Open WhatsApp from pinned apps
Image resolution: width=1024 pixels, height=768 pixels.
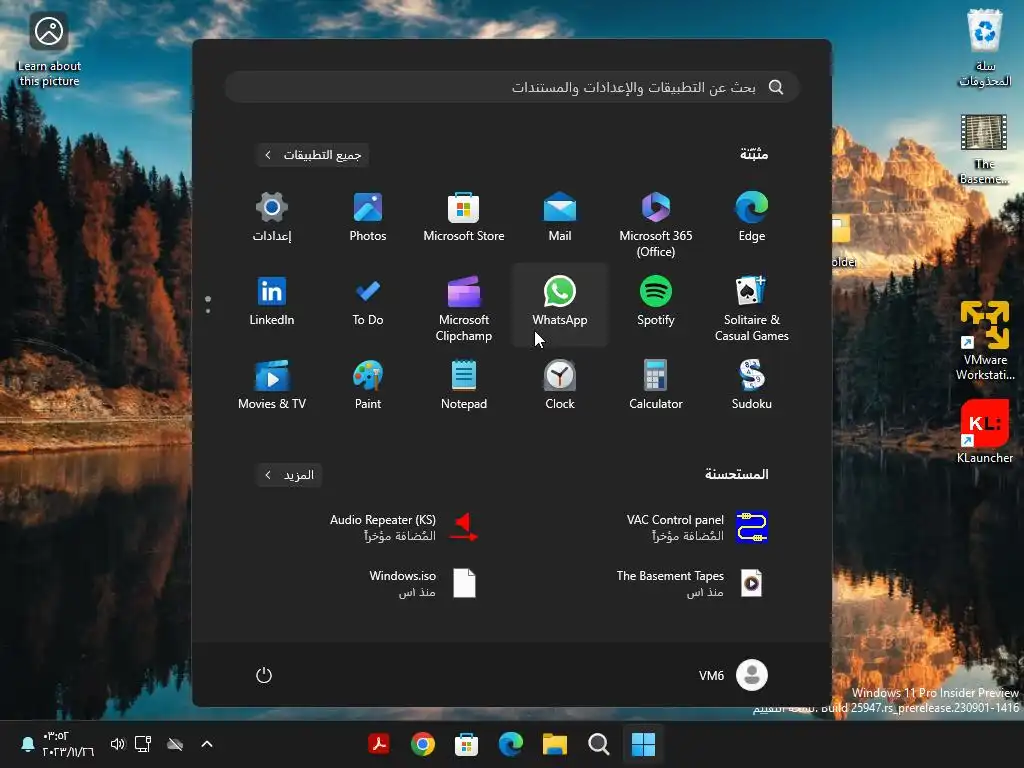point(560,302)
